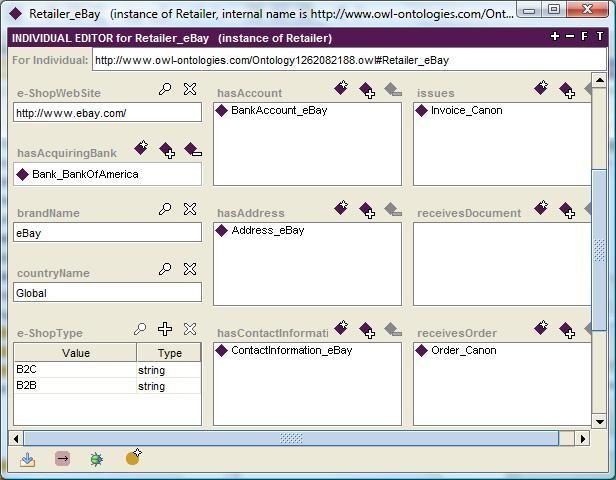The image size is (616, 480).
Task: Click the e-ShopWebSite view/search icon
Action: pyautogui.click(x=165, y=89)
